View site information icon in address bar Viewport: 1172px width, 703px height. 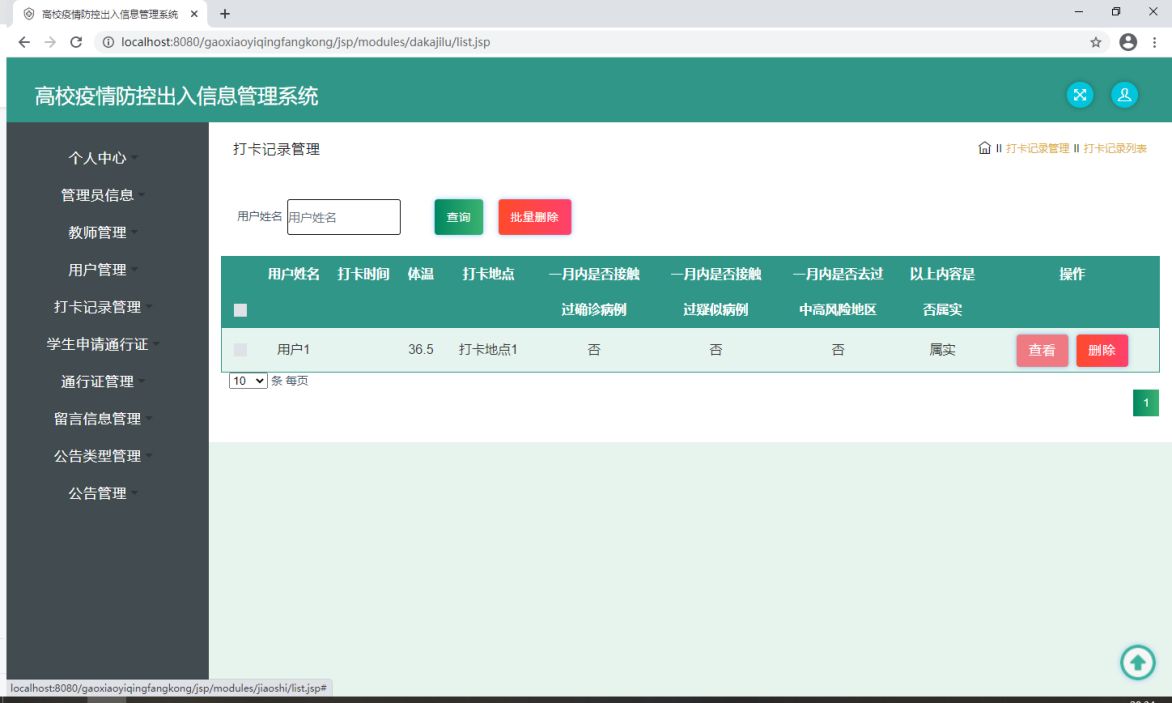[x=108, y=42]
